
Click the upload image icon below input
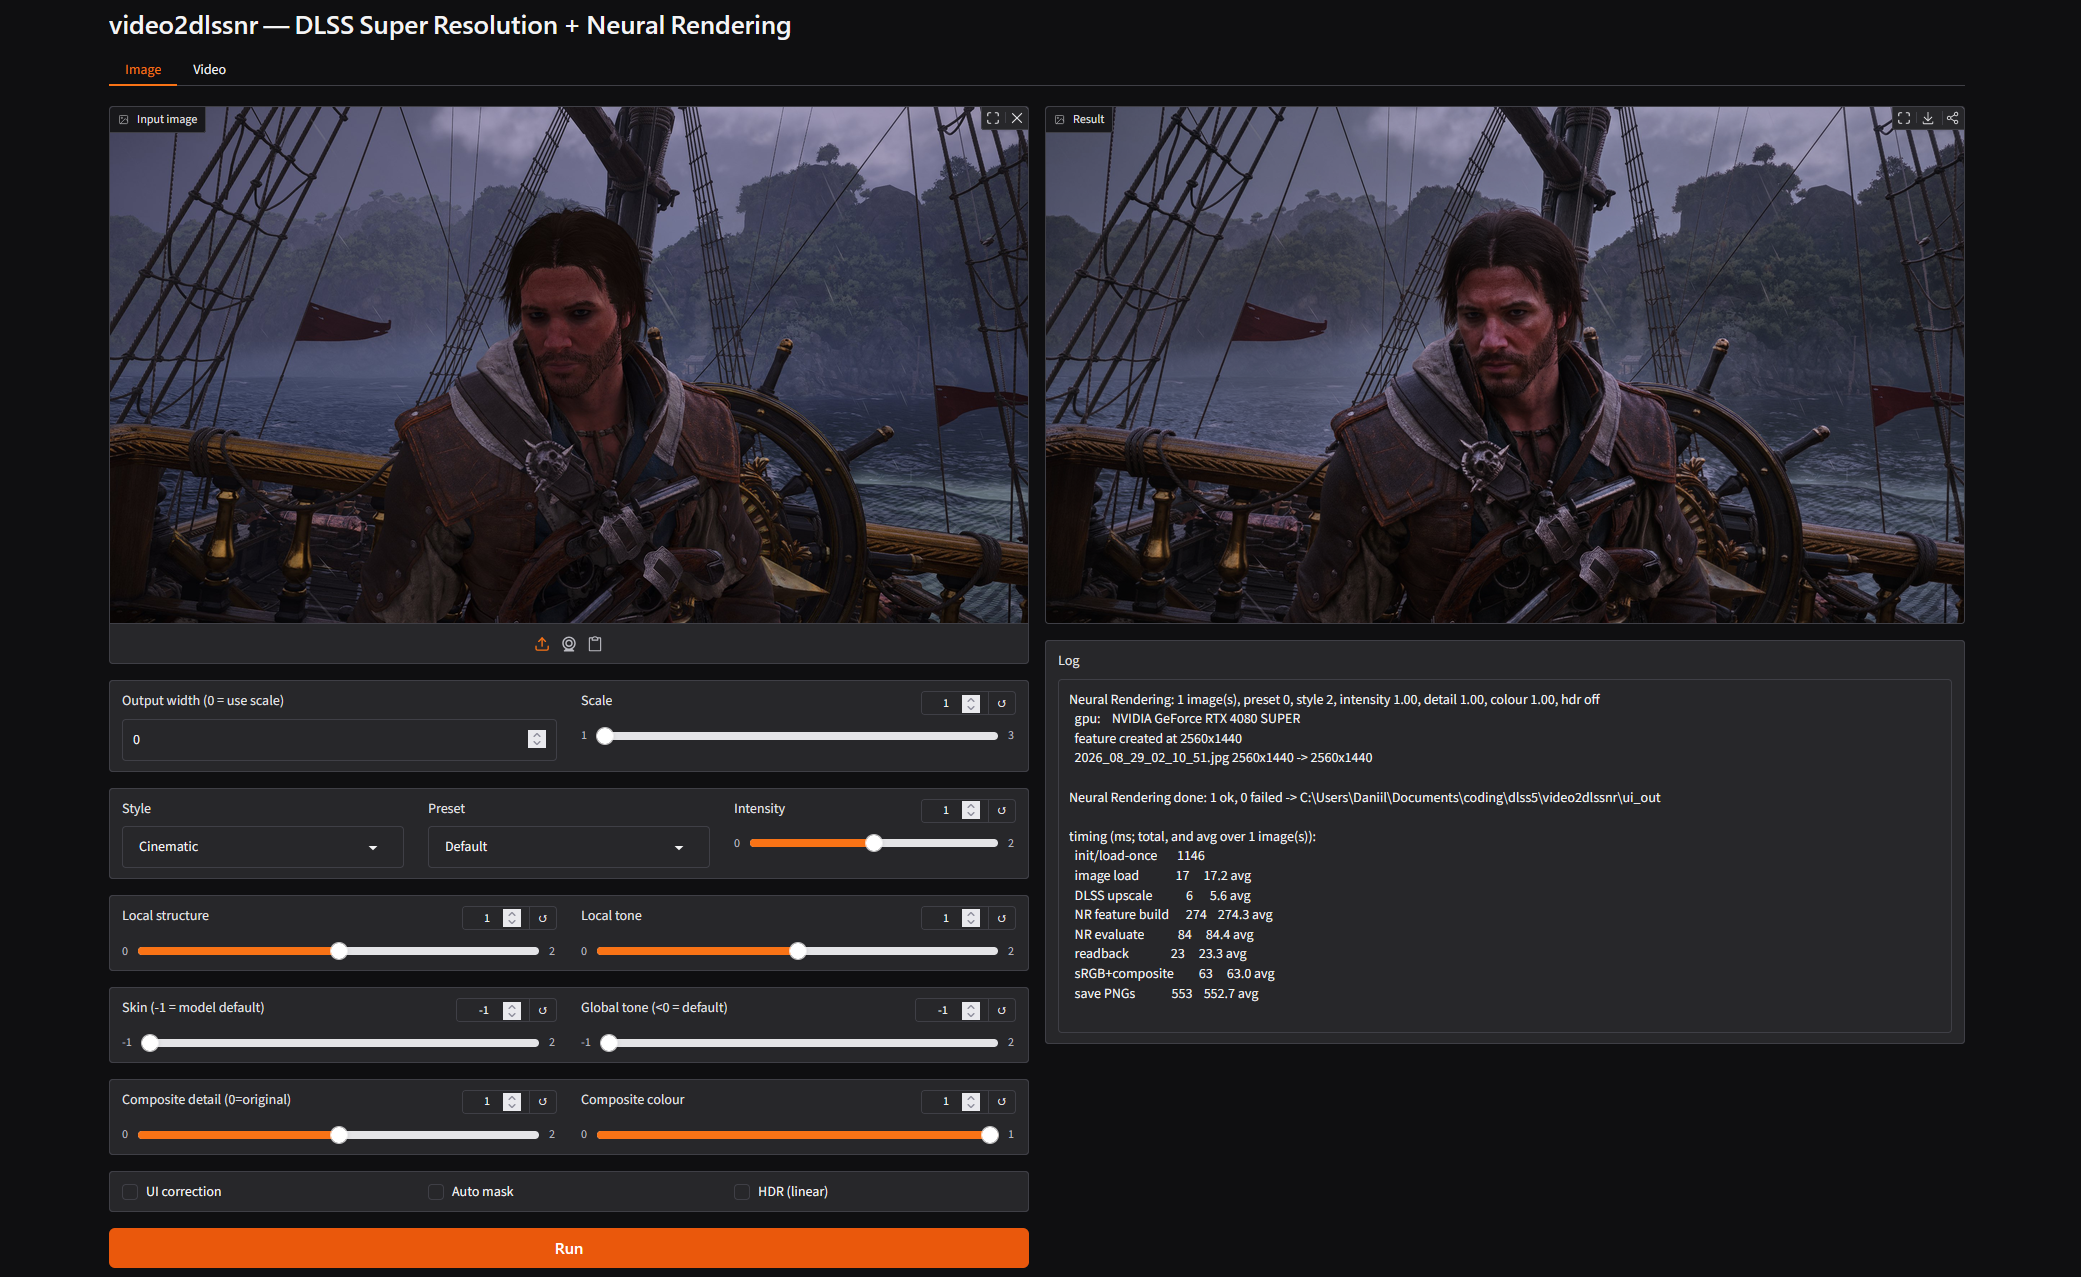coord(542,644)
